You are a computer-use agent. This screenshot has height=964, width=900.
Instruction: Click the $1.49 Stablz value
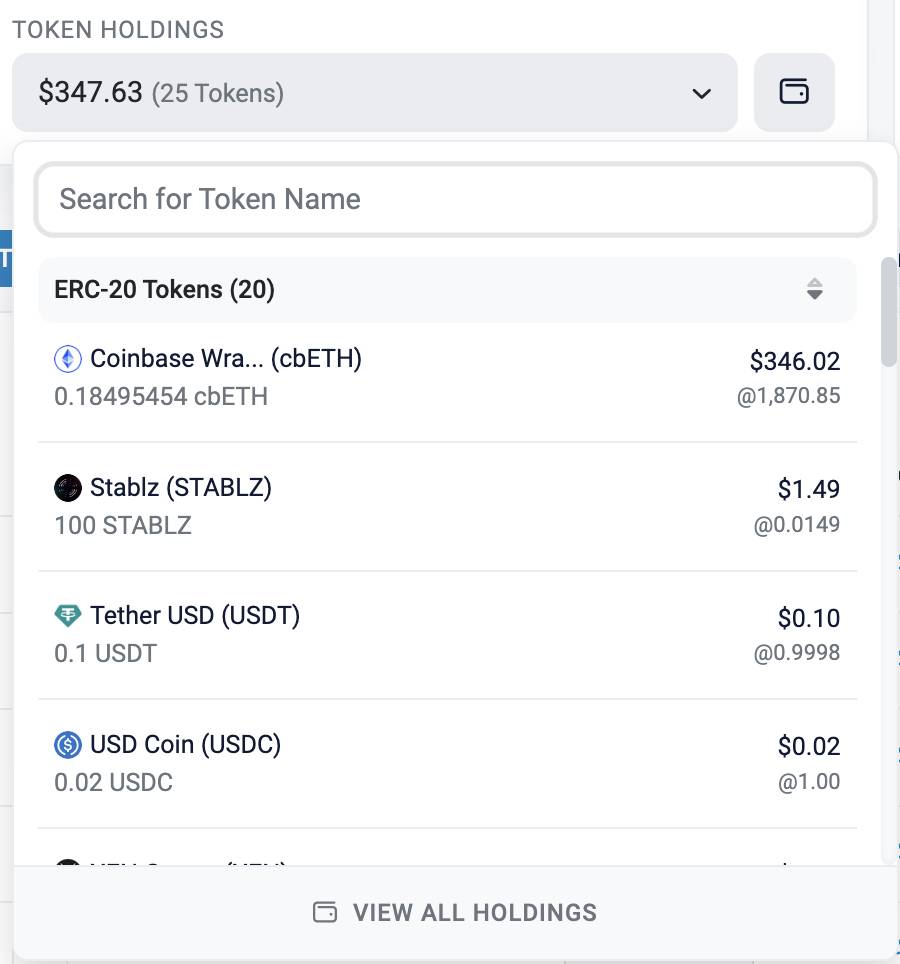[808, 489]
